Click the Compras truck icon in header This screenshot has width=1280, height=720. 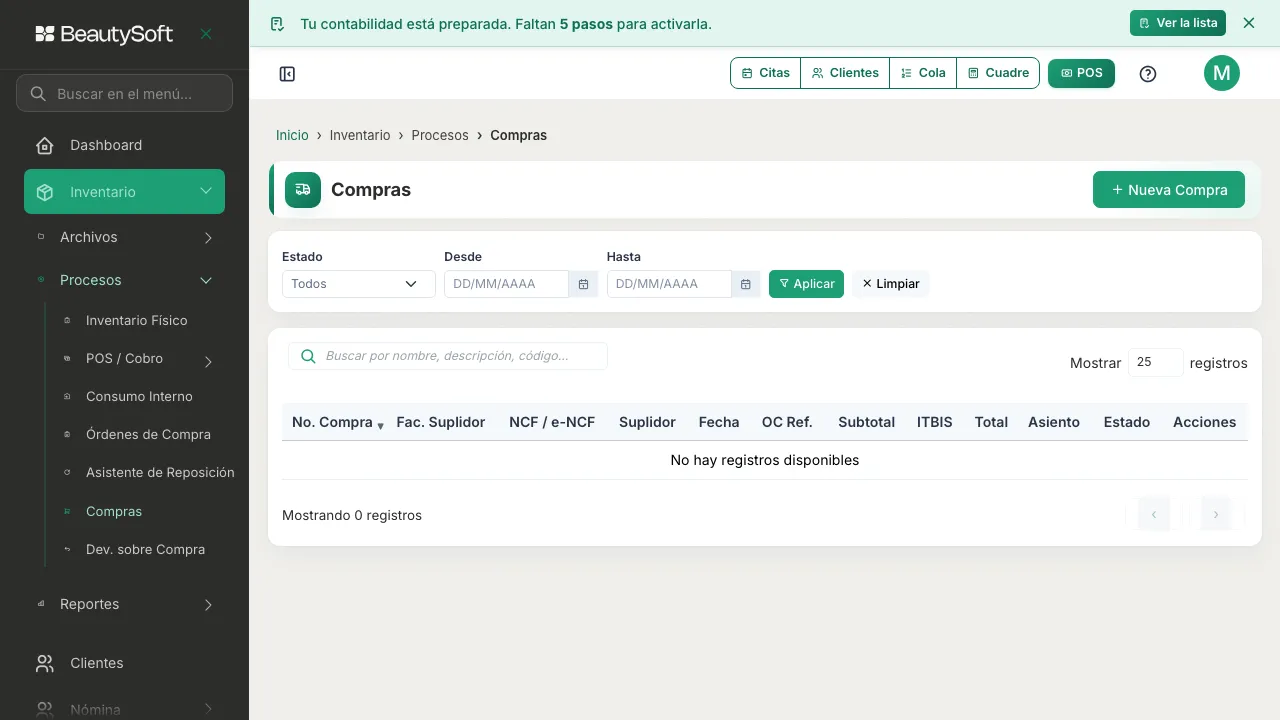tap(303, 190)
